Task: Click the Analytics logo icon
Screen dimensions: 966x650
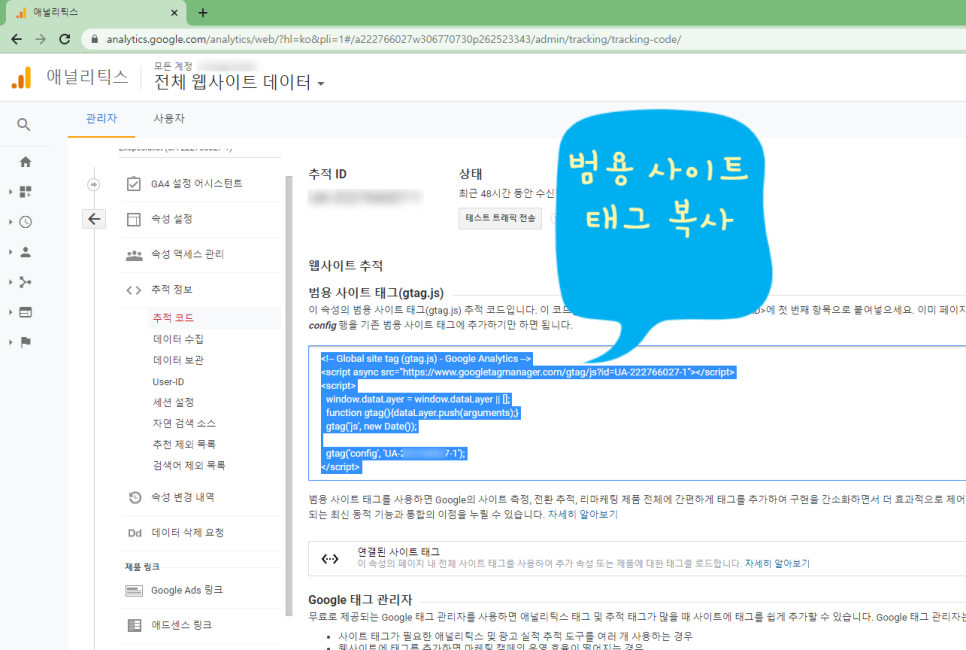Action: [22, 78]
